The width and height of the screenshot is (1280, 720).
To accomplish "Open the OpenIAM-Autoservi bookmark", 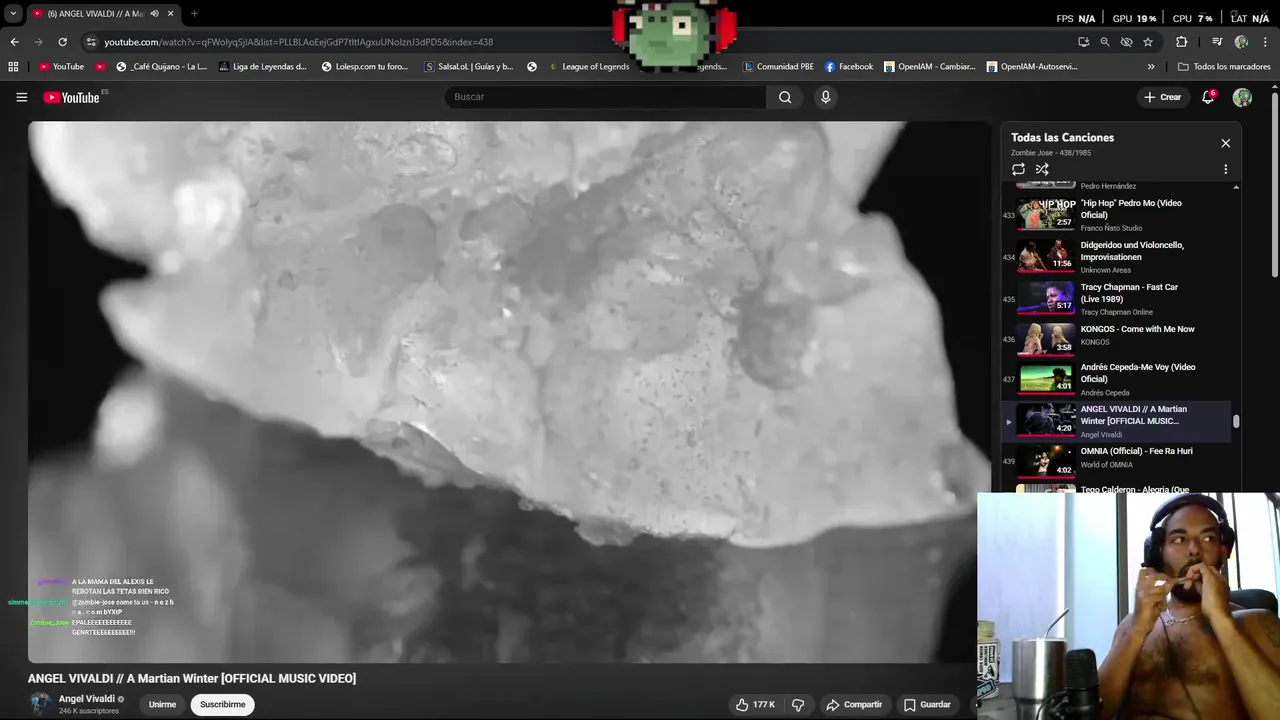I will (x=1032, y=67).
